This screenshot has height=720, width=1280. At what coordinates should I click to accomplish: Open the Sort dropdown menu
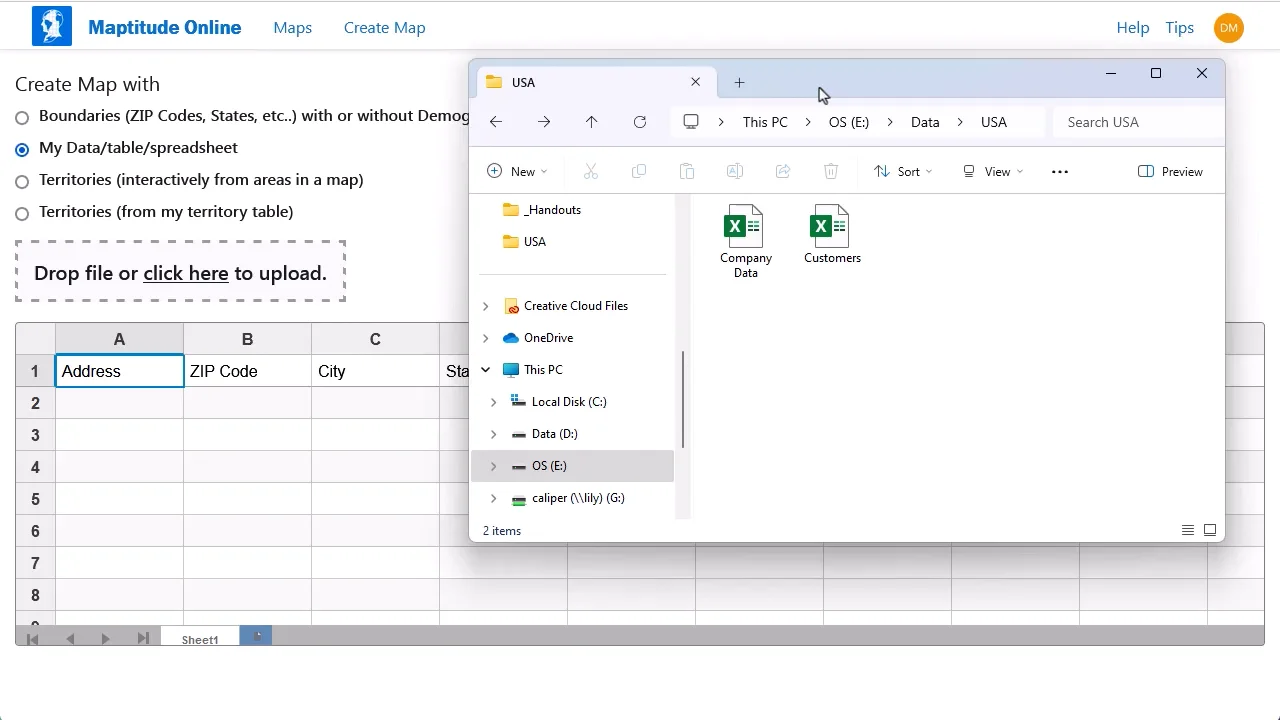[x=903, y=172]
